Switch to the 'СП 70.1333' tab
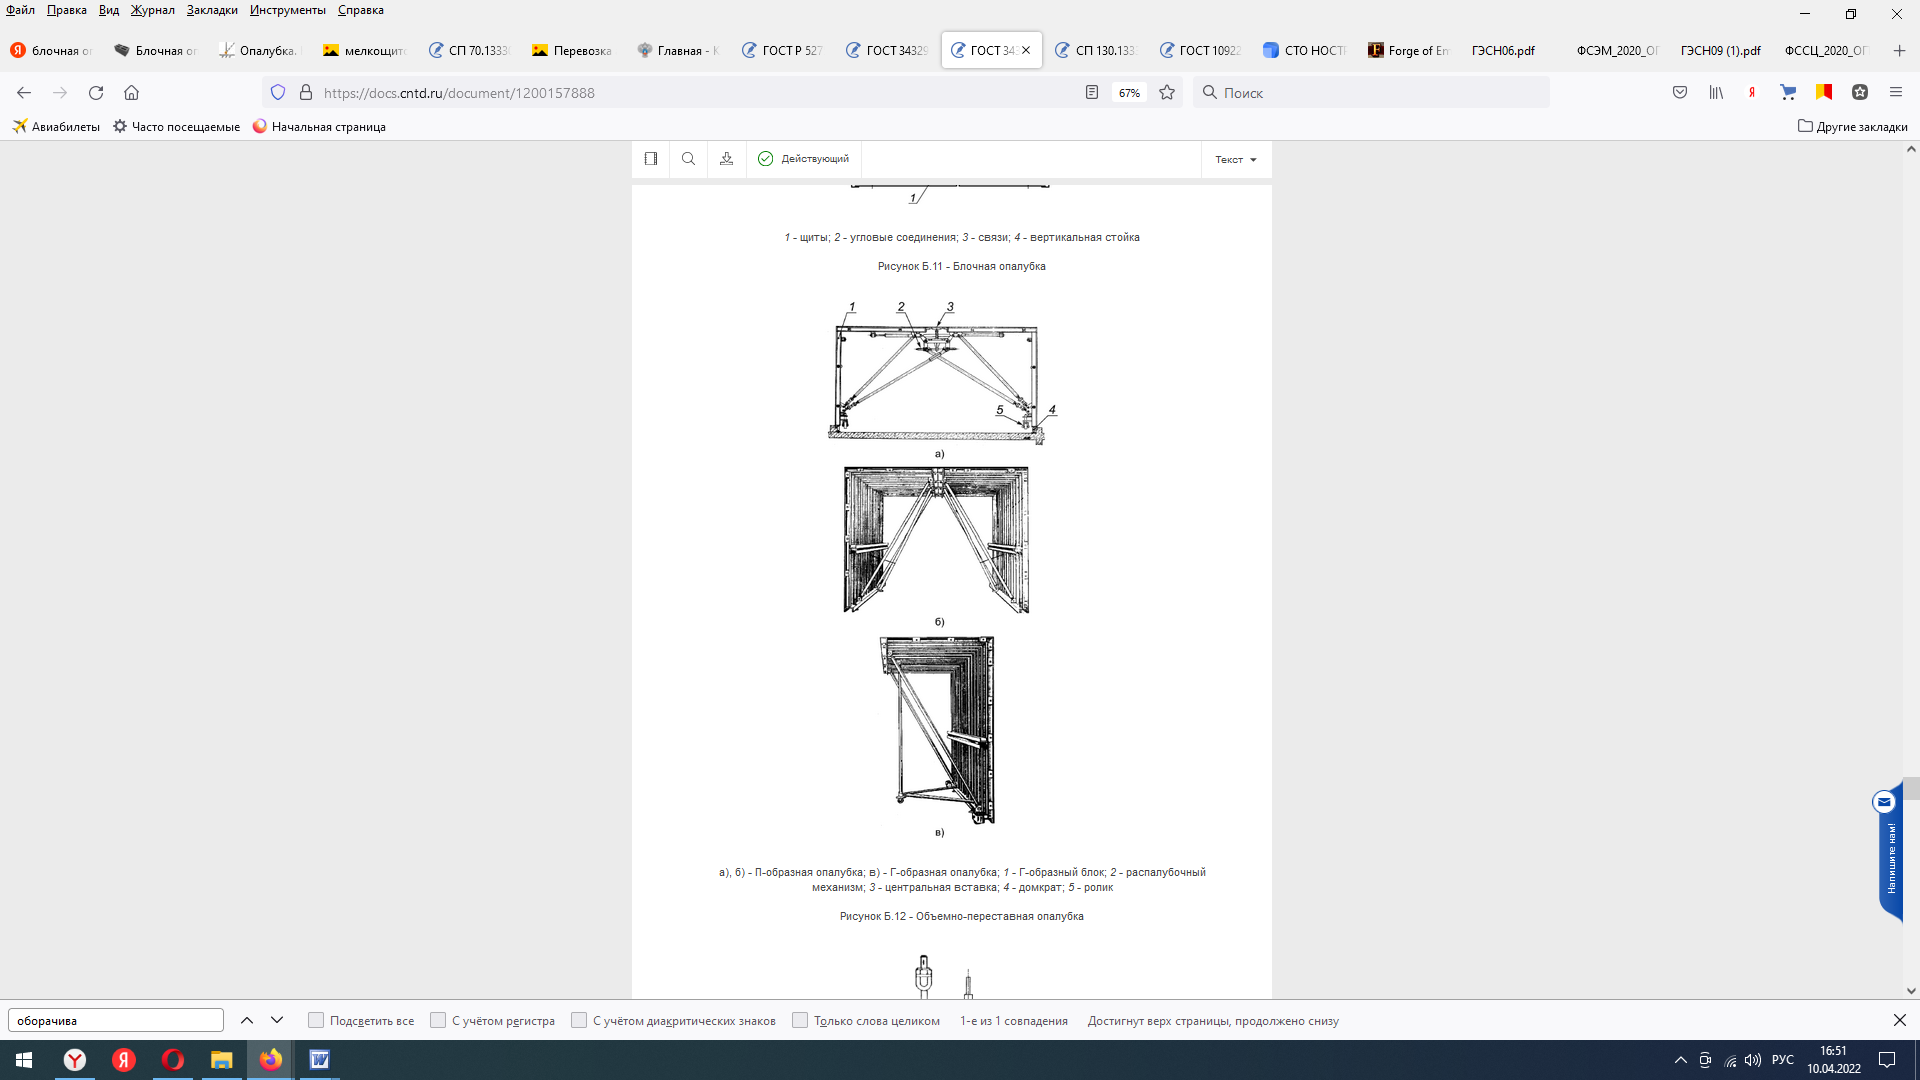Image resolution: width=1920 pixels, height=1080 pixels. 469,50
